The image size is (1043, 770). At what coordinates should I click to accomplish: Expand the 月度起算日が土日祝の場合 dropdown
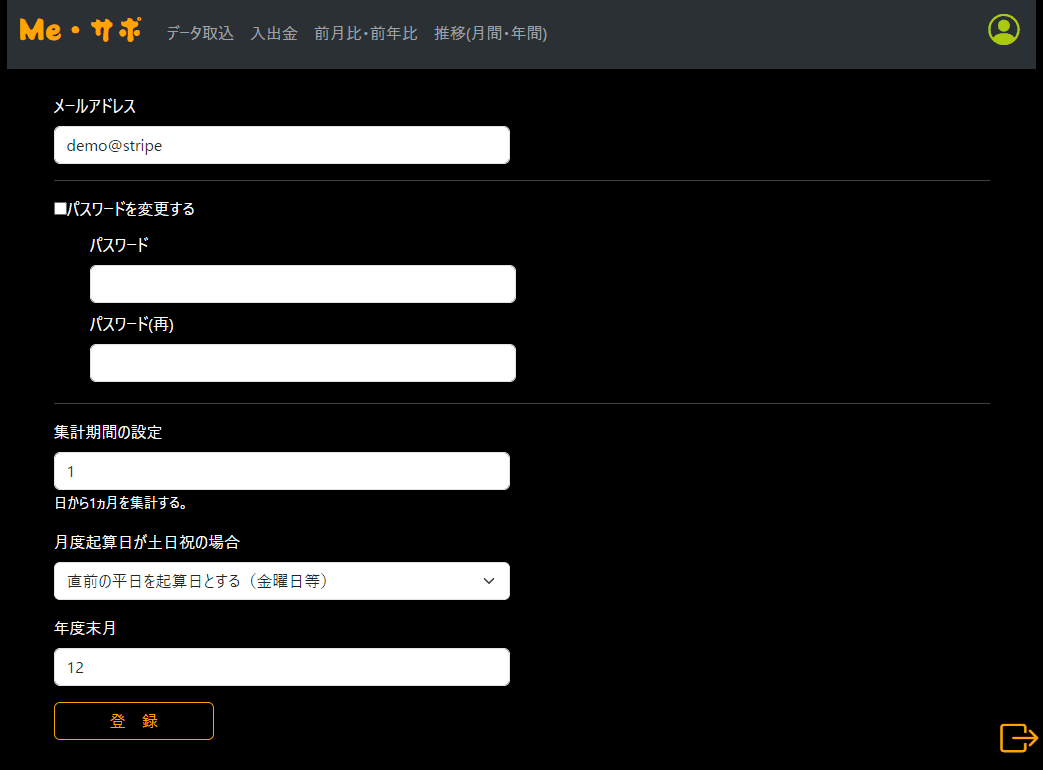281,581
